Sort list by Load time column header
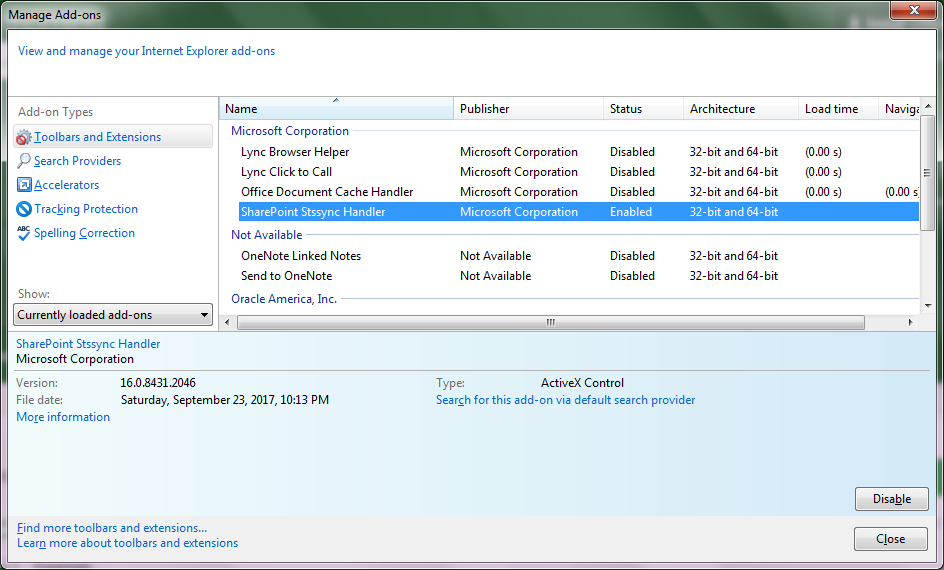This screenshot has width=944, height=570. 838,109
